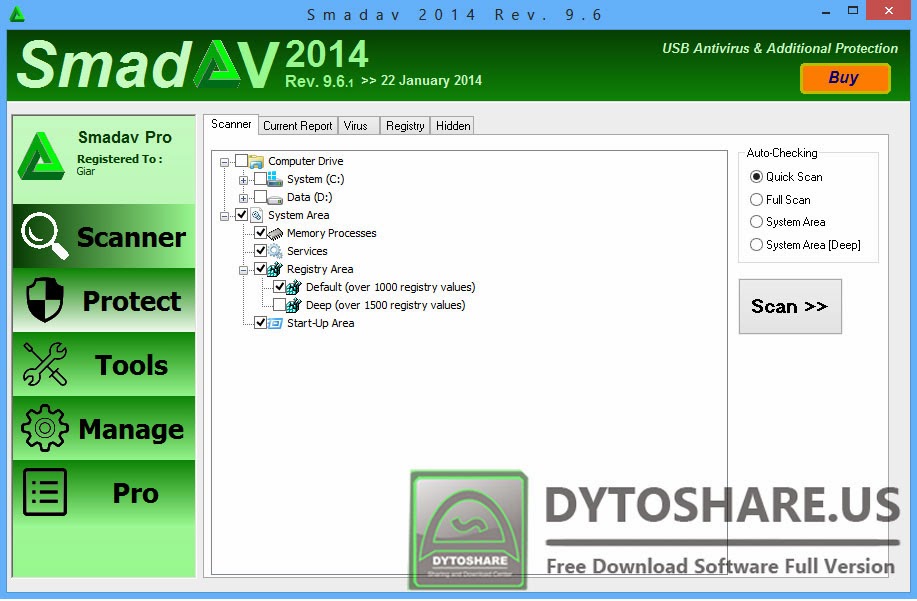Collapse the Registry Area tree node
917x601 pixels.
point(243,270)
